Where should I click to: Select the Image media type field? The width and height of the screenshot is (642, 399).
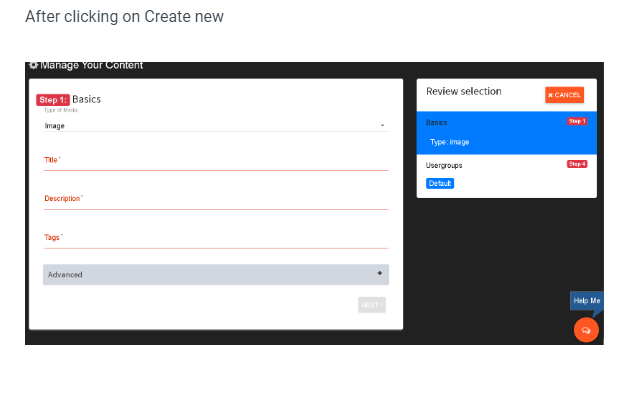pos(216,126)
